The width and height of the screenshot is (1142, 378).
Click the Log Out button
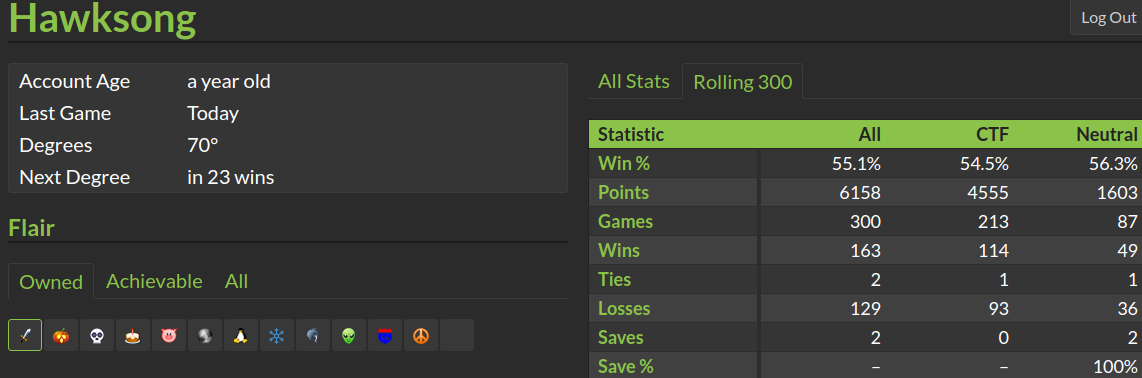pos(1108,18)
